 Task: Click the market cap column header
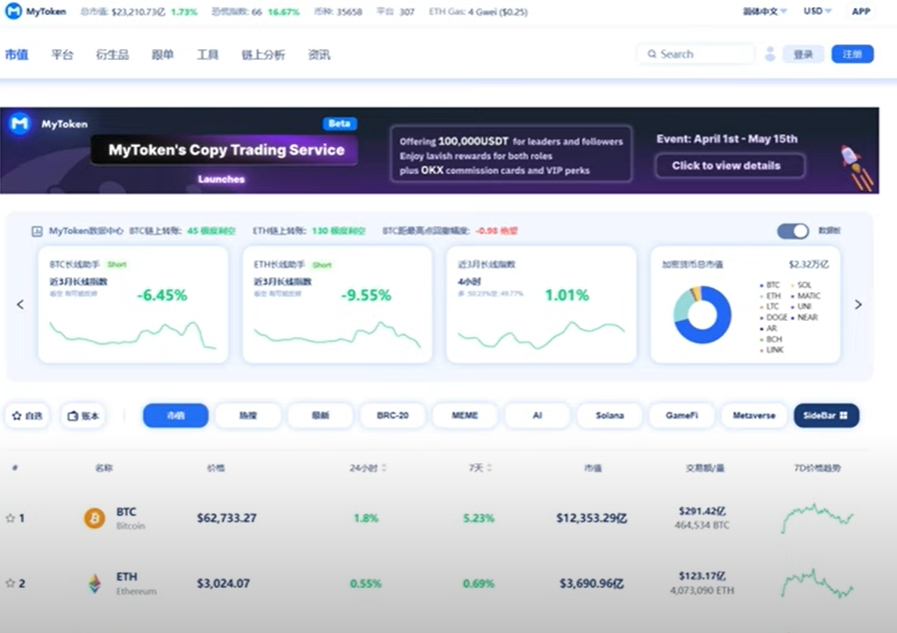click(x=593, y=468)
